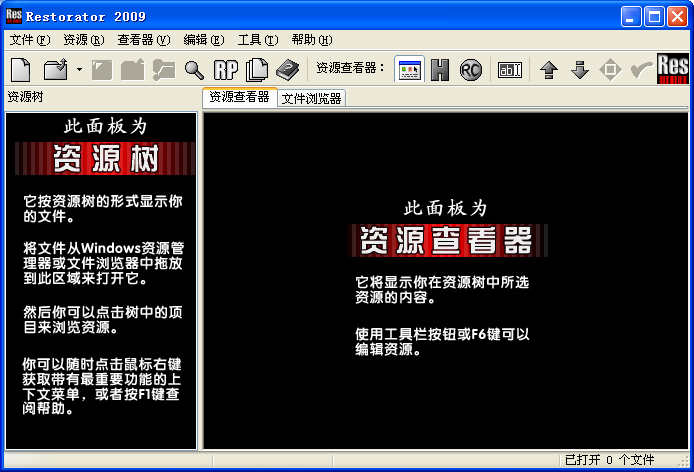Open the 查看器(V) menu
This screenshot has width=694, height=472.
(x=144, y=40)
